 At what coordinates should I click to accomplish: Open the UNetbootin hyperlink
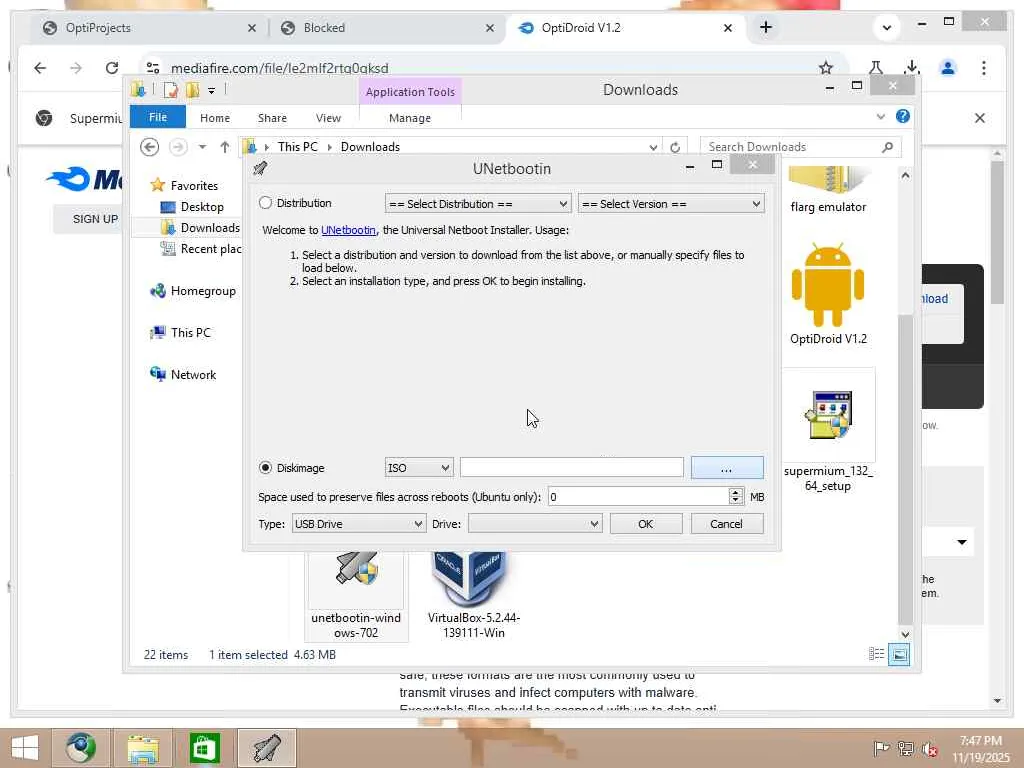(x=348, y=230)
